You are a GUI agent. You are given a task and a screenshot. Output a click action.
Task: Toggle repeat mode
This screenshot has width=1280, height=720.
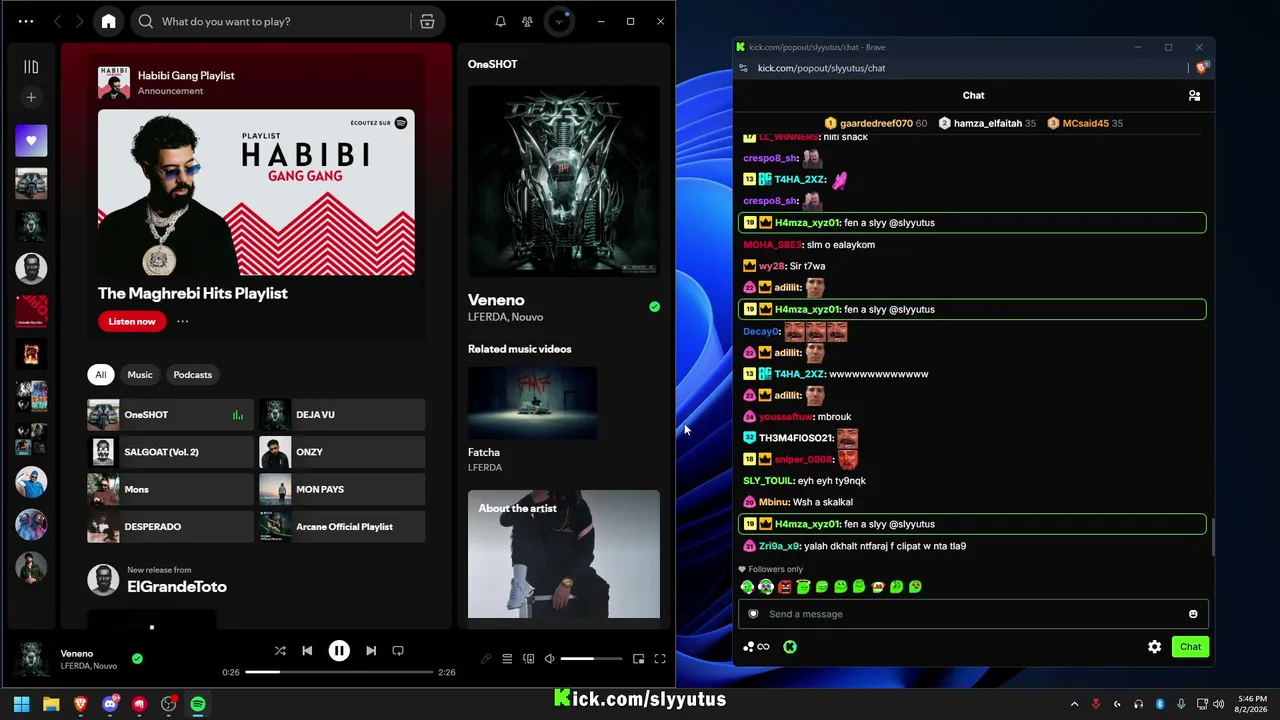click(398, 651)
